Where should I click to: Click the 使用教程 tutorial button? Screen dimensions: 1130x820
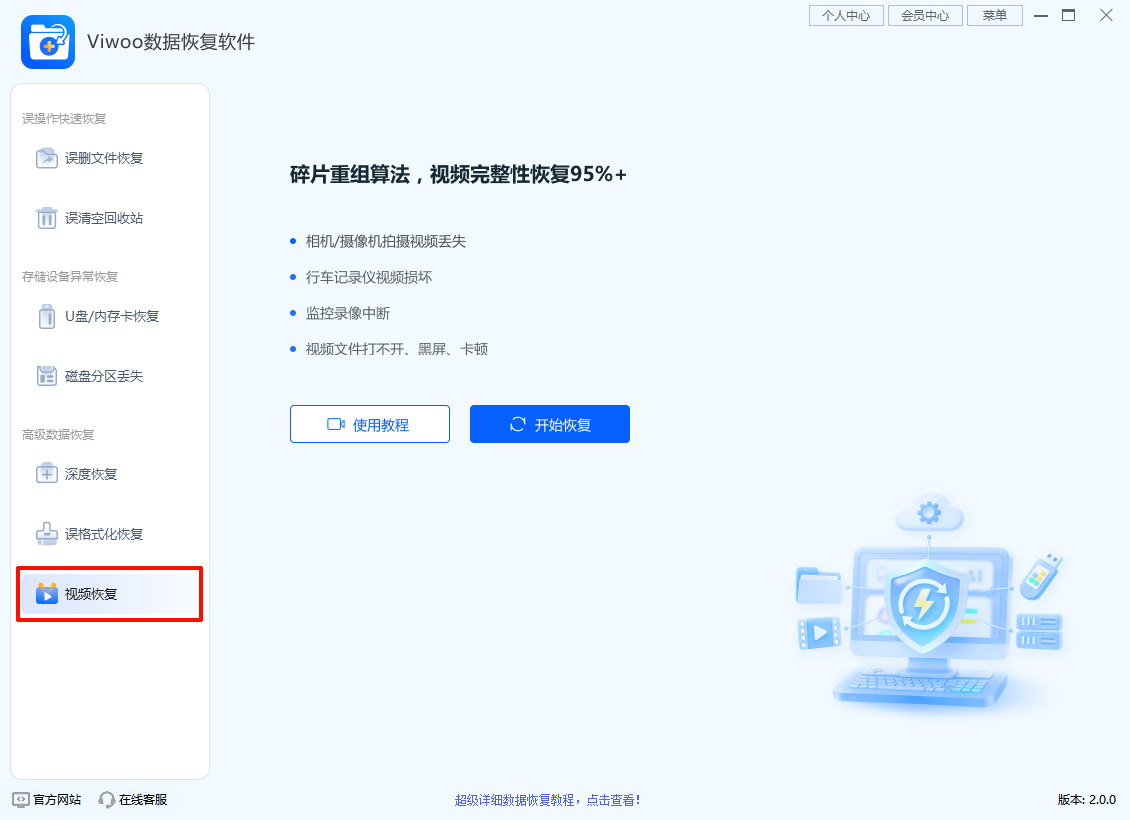[x=370, y=423]
